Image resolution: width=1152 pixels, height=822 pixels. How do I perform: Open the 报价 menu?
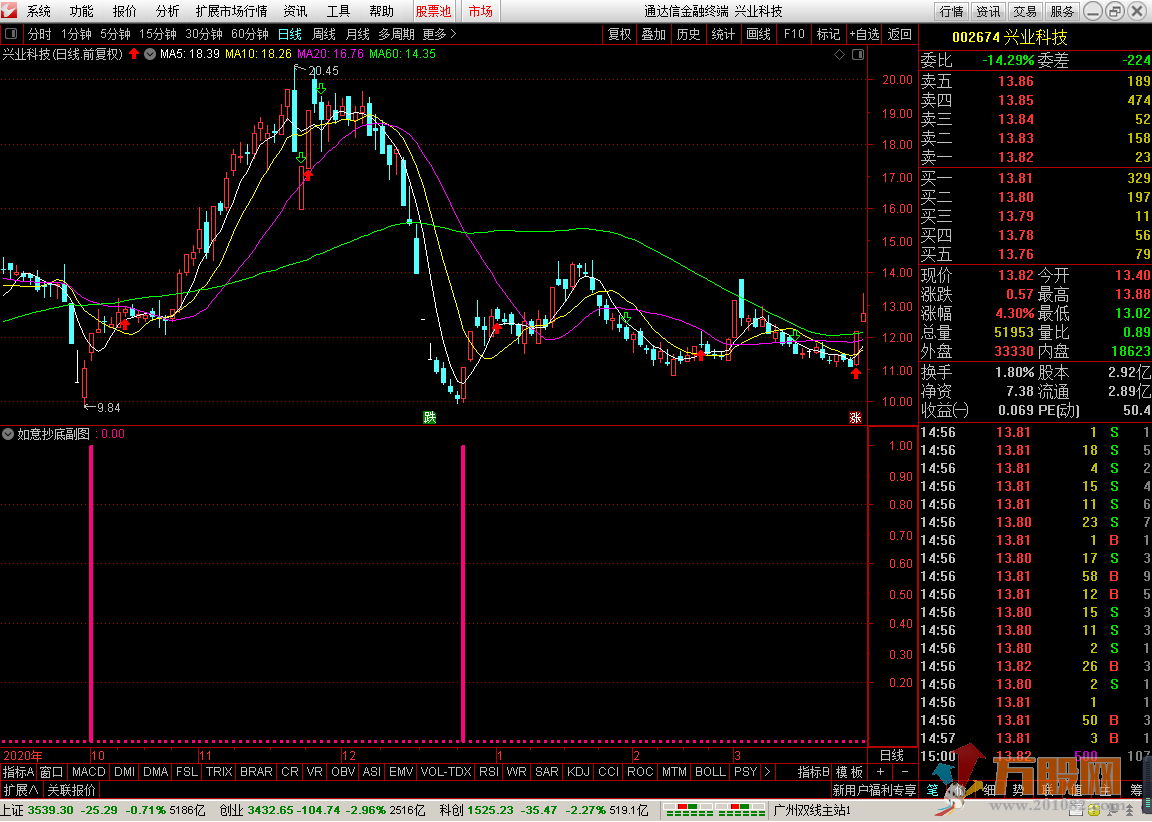[124, 11]
